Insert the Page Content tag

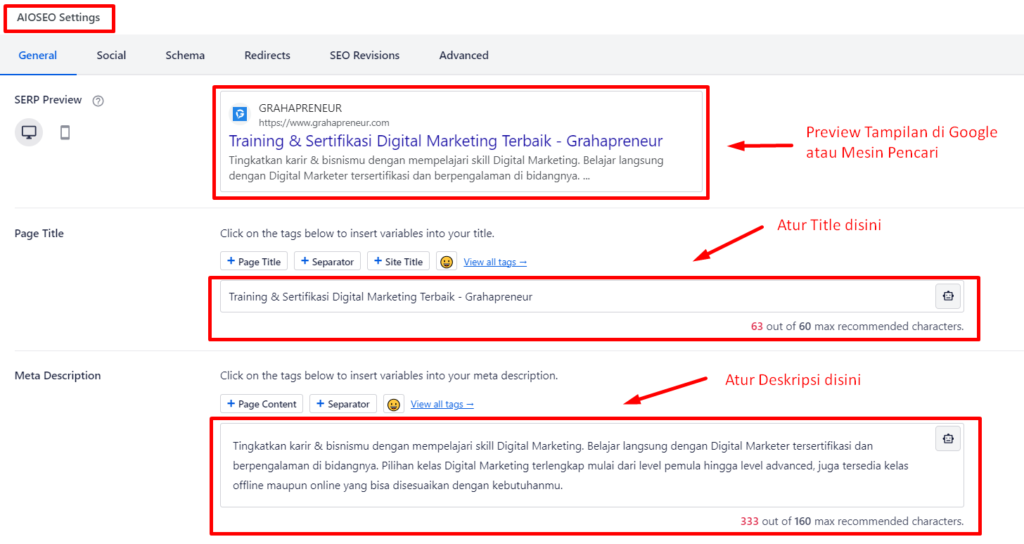tap(261, 404)
